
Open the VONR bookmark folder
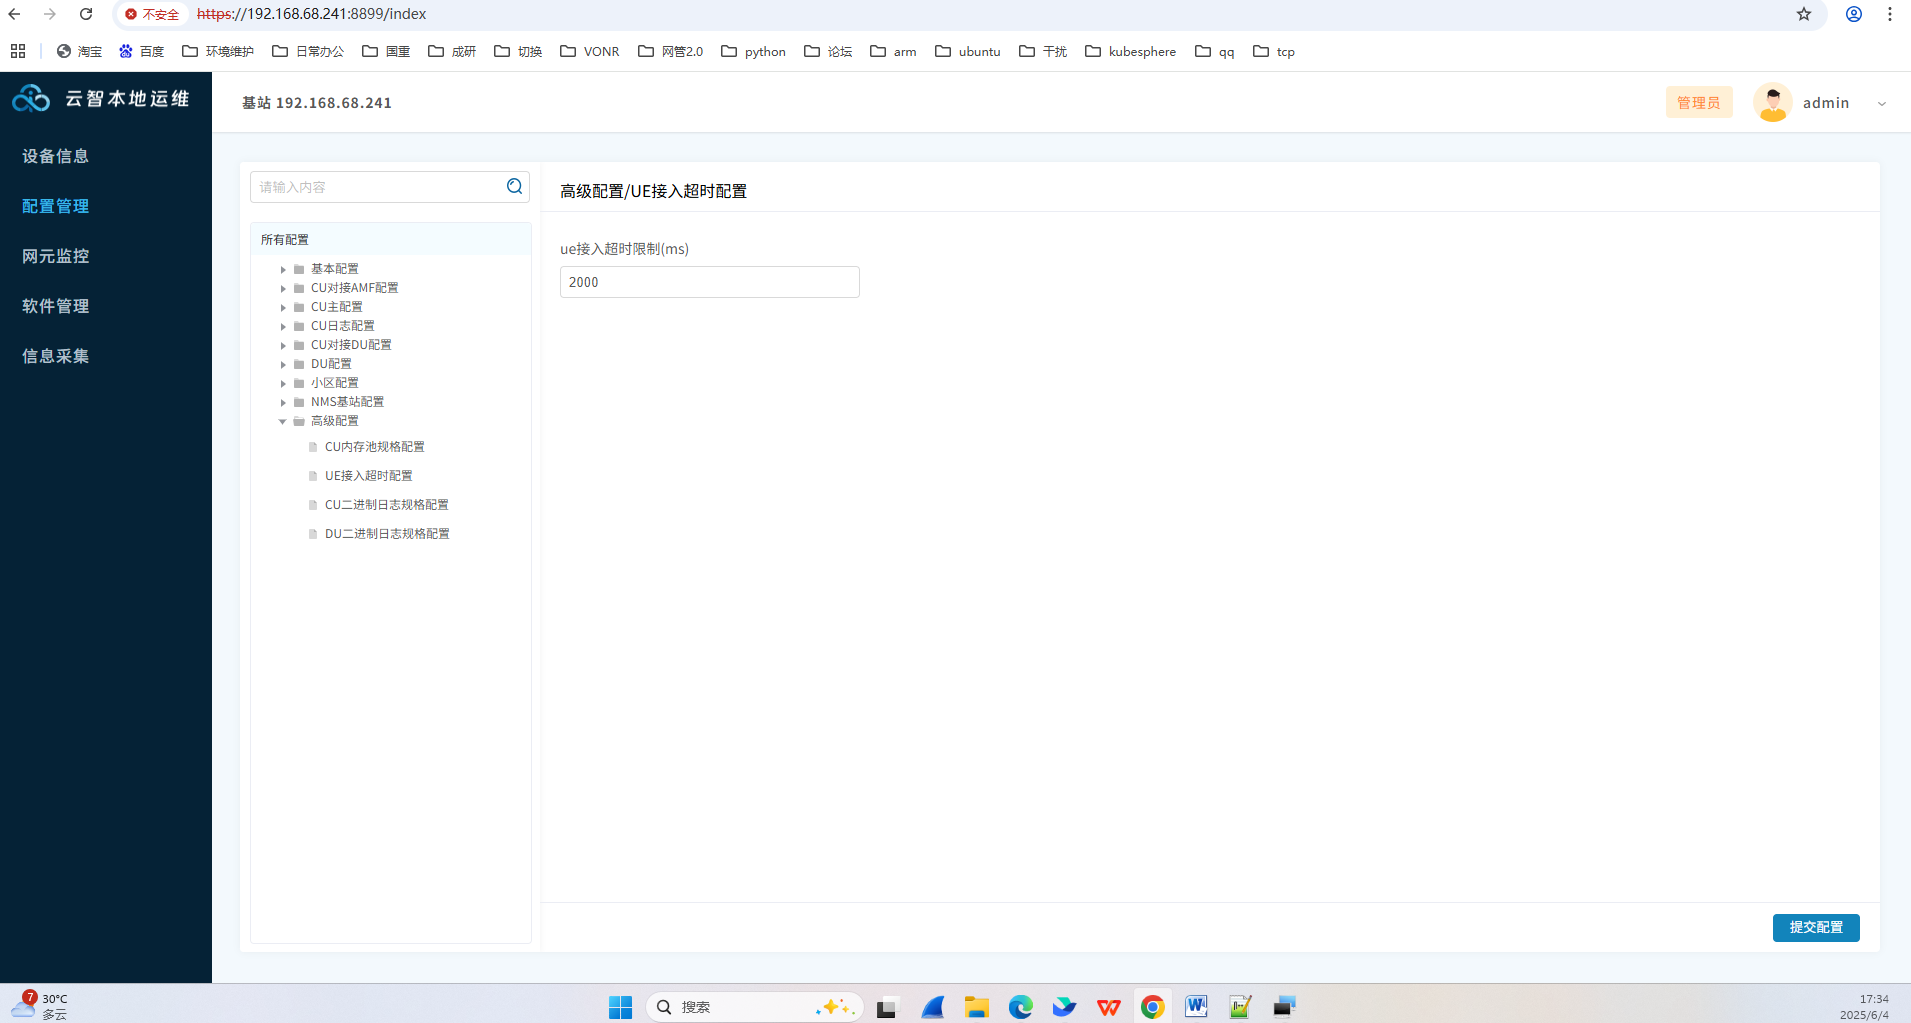tap(590, 51)
